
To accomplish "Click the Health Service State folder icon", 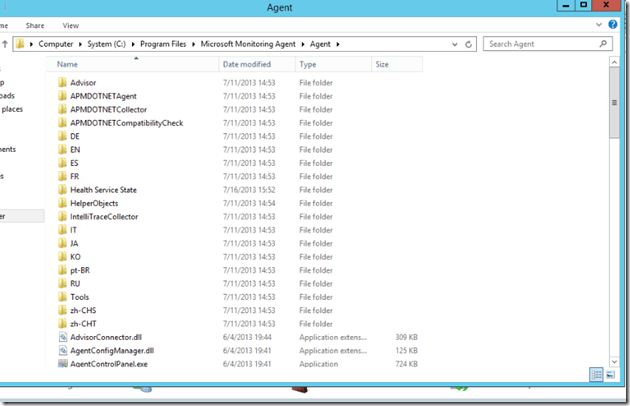I will [62, 189].
